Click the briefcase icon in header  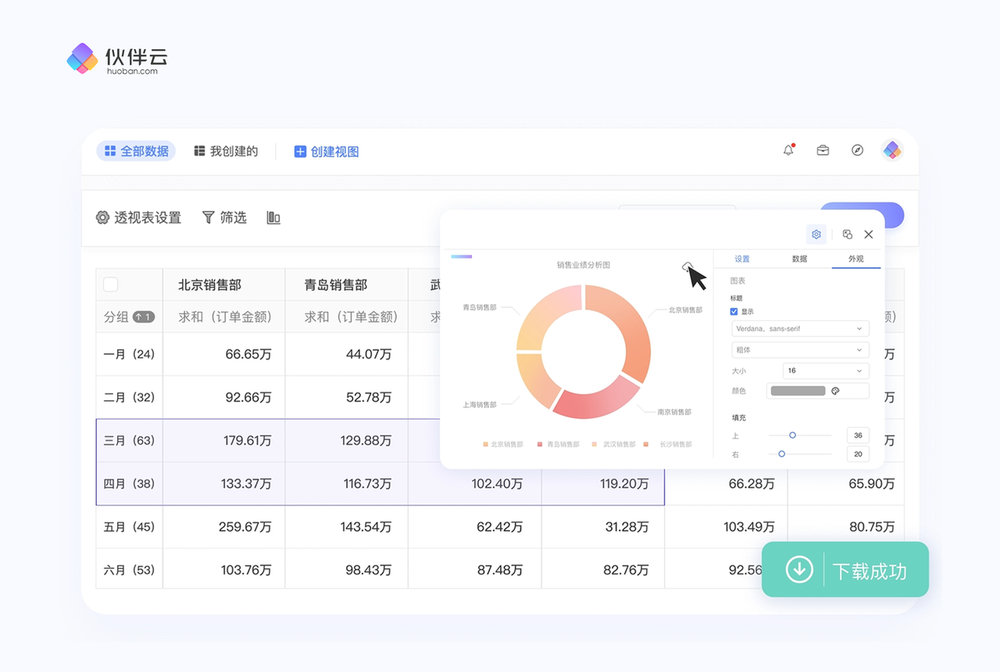823,151
